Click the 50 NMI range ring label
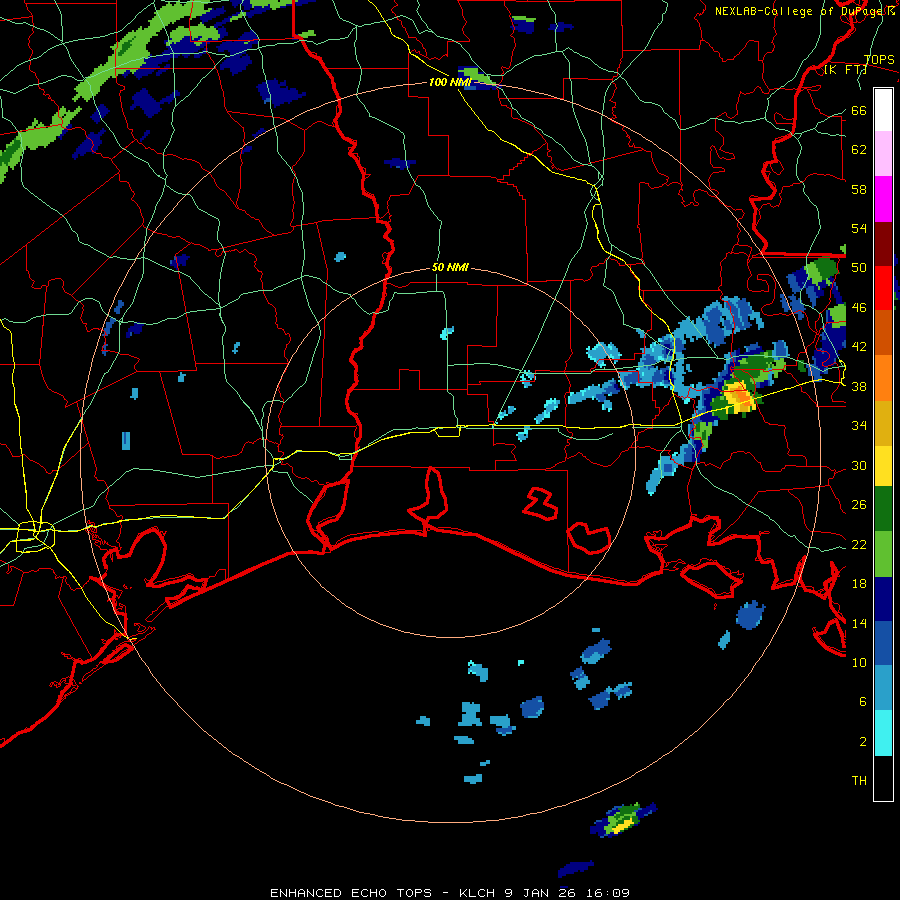The image size is (900, 900). point(450,267)
